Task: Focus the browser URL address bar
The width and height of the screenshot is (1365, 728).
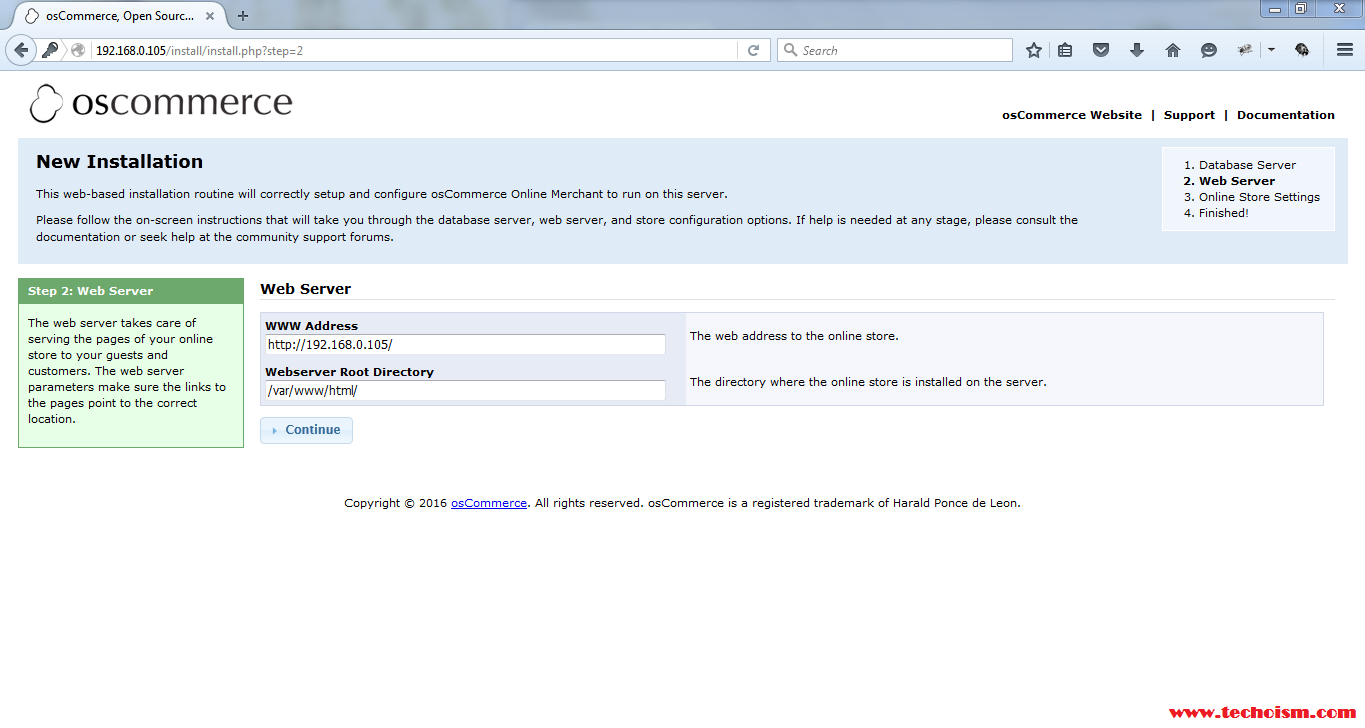Action: pos(415,50)
